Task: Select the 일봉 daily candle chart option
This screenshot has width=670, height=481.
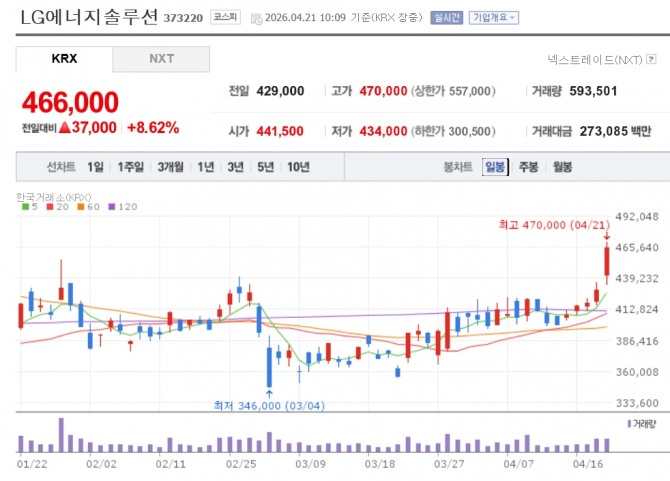Action: 495,167
